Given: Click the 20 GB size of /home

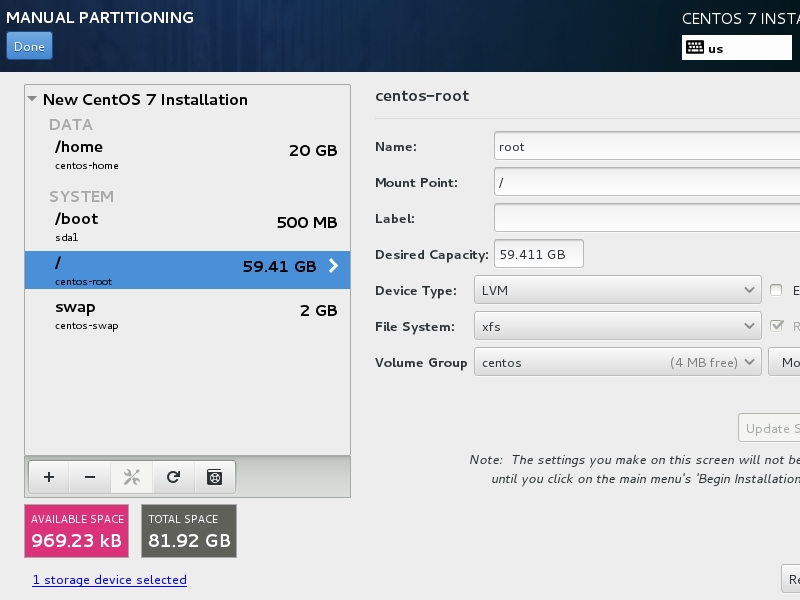Looking at the screenshot, I should point(313,151).
